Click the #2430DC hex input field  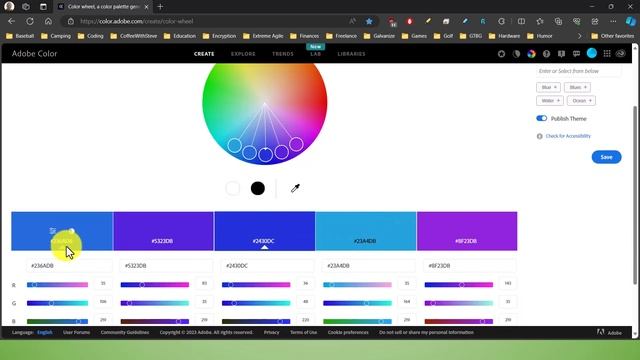click(x=267, y=266)
